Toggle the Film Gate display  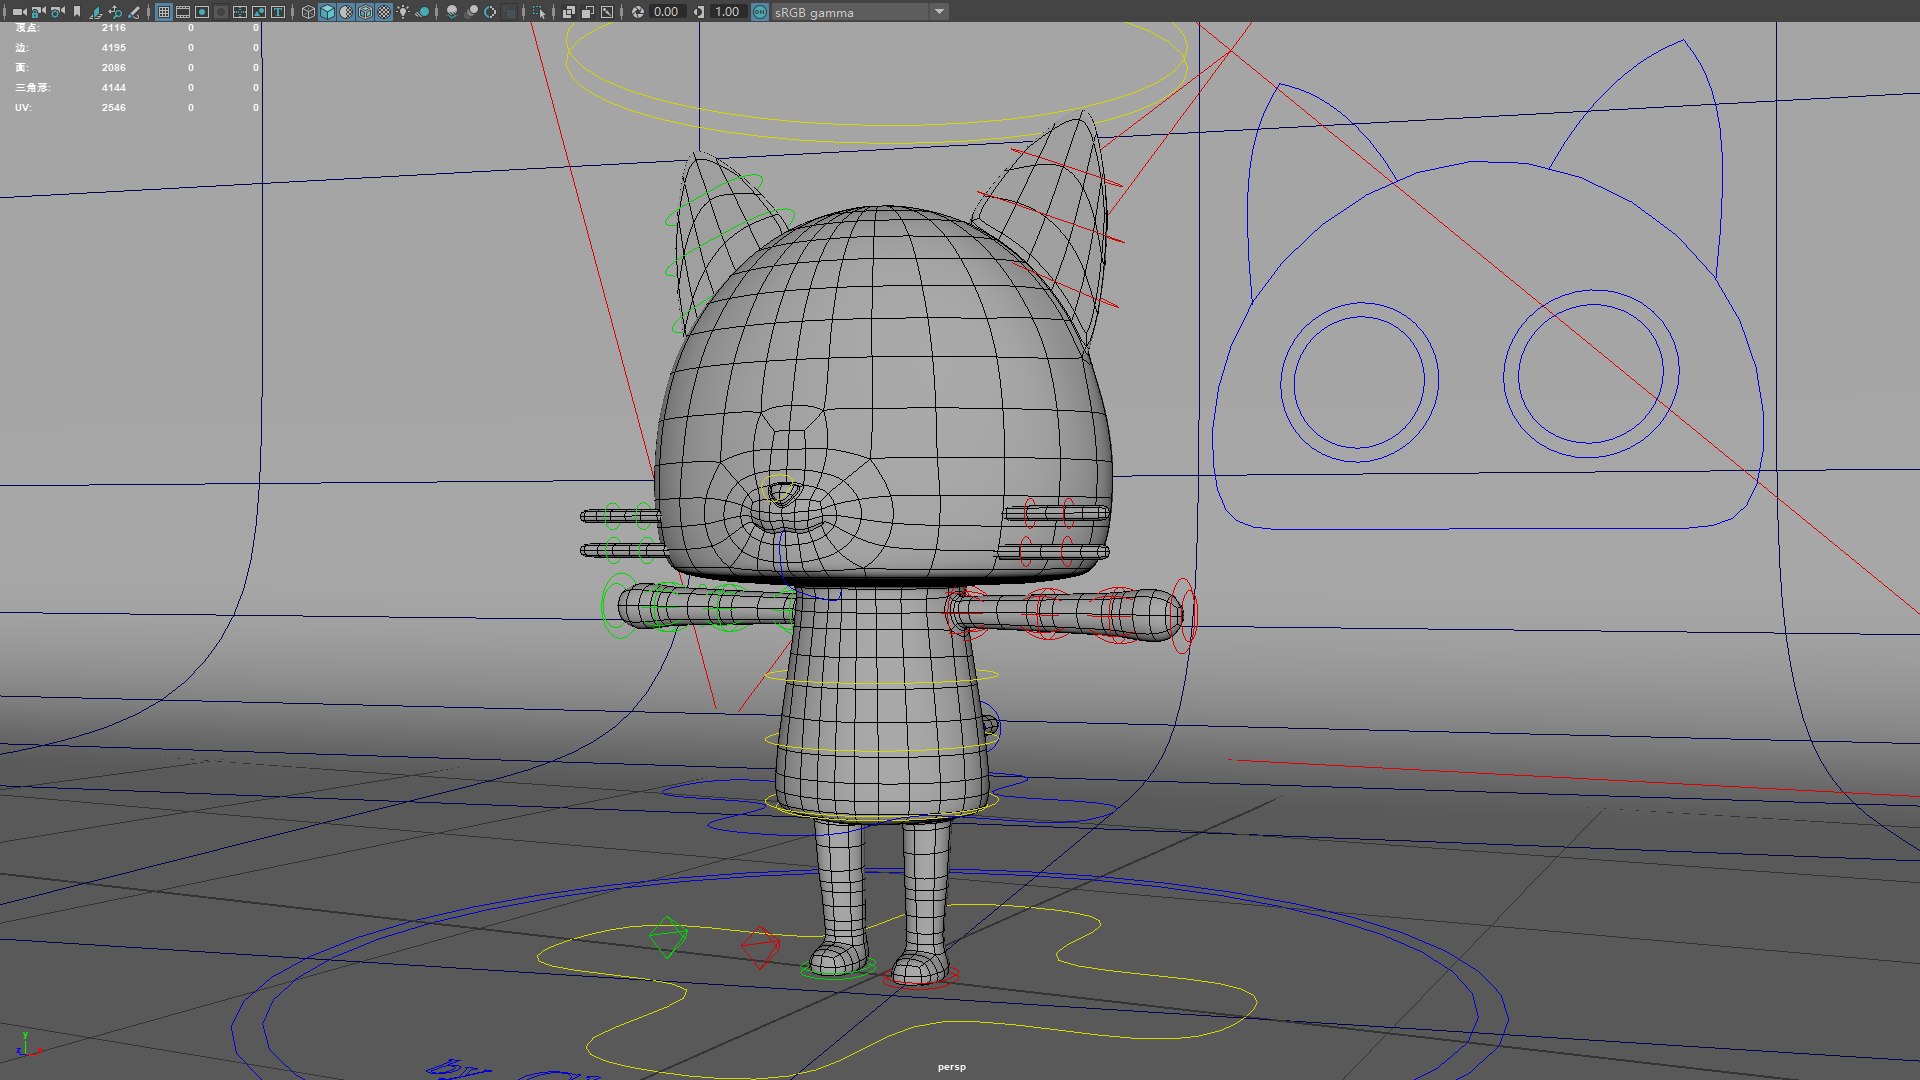pyautogui.click(x=183, y=12)
